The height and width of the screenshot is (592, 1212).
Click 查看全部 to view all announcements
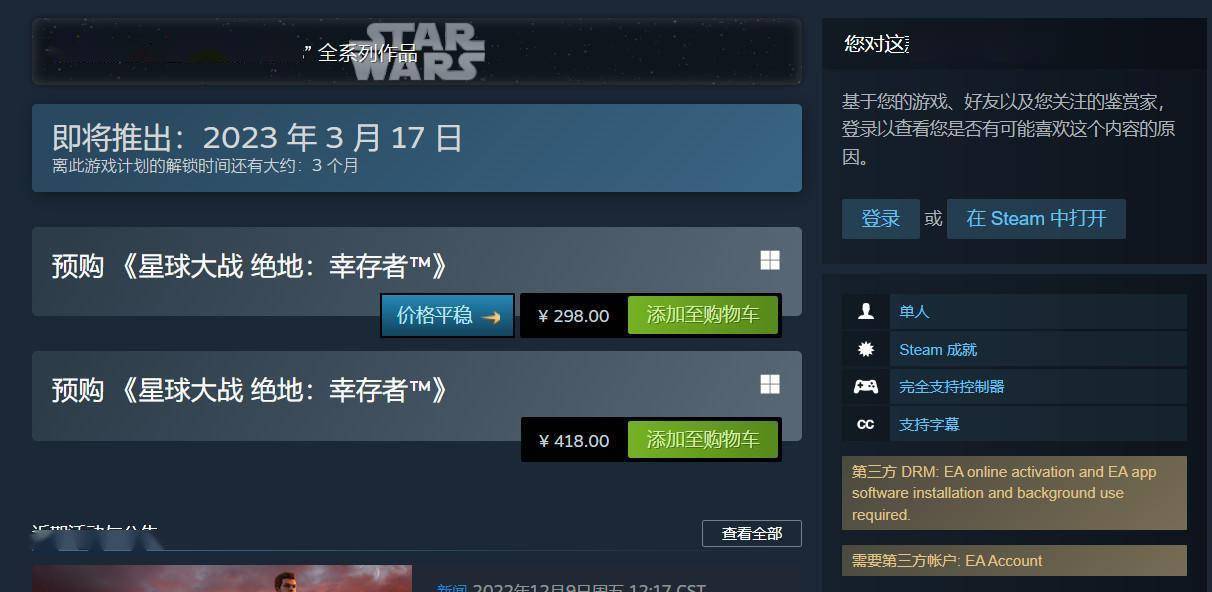[752, 533]
